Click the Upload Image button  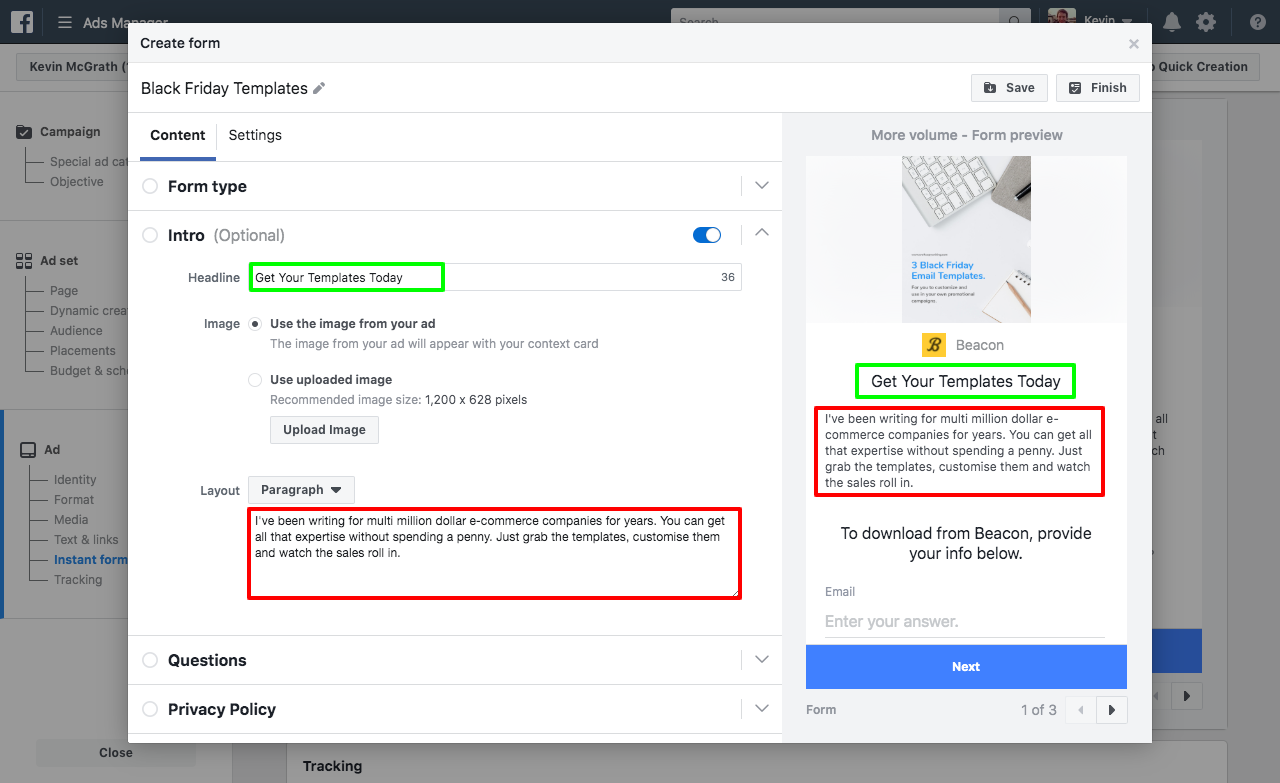pos(324,429)
